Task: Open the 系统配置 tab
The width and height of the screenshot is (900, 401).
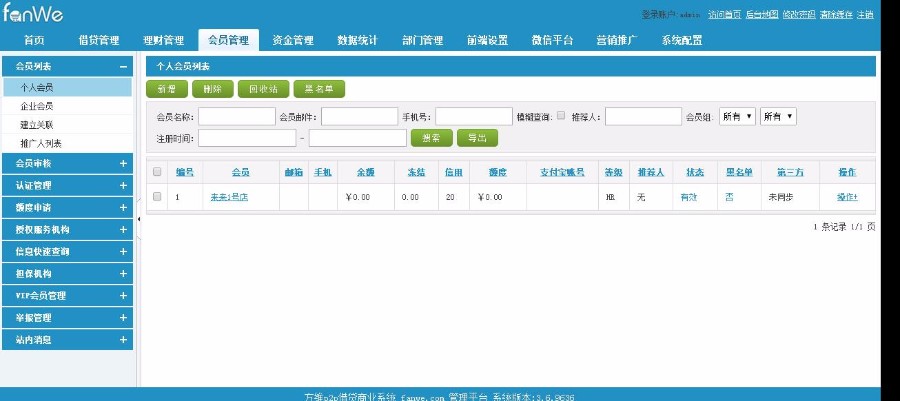Action: click(682, 40)
